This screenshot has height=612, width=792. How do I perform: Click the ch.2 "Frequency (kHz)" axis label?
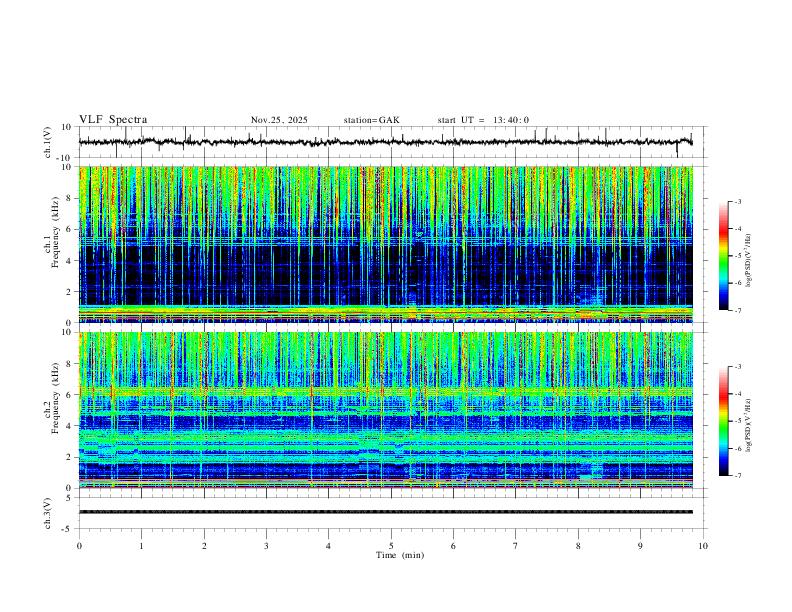point(56,398)
